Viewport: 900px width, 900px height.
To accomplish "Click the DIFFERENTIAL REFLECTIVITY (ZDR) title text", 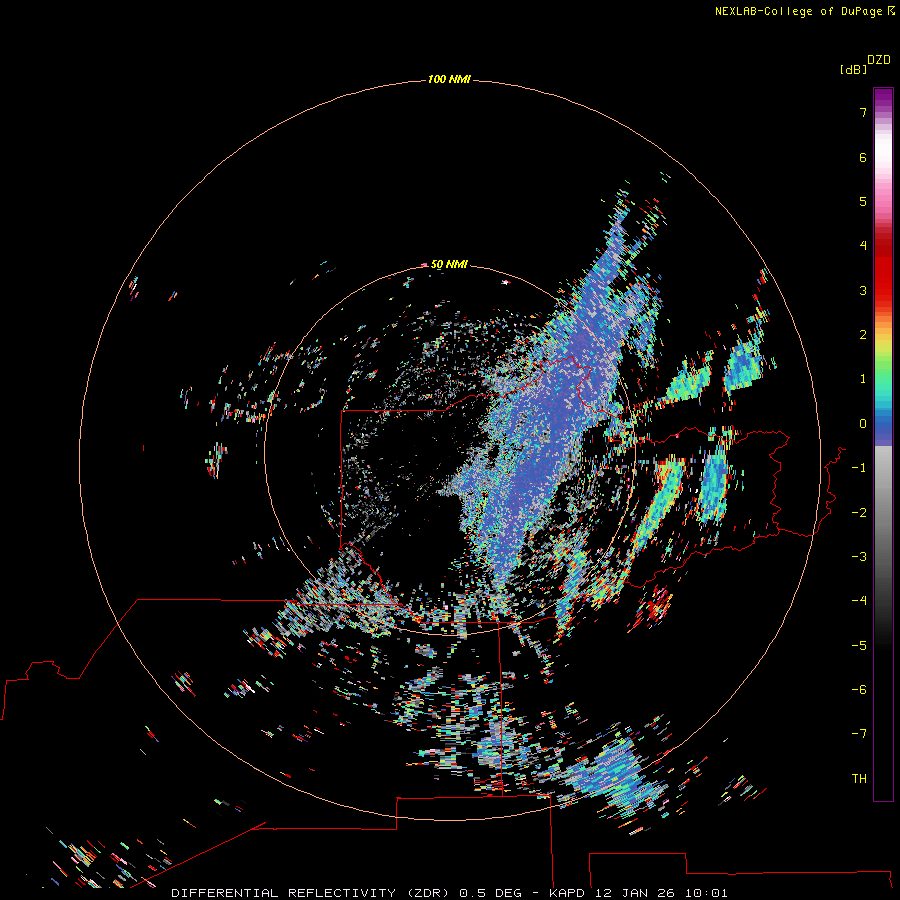I will pyautogui.click(x=311, y=893).
